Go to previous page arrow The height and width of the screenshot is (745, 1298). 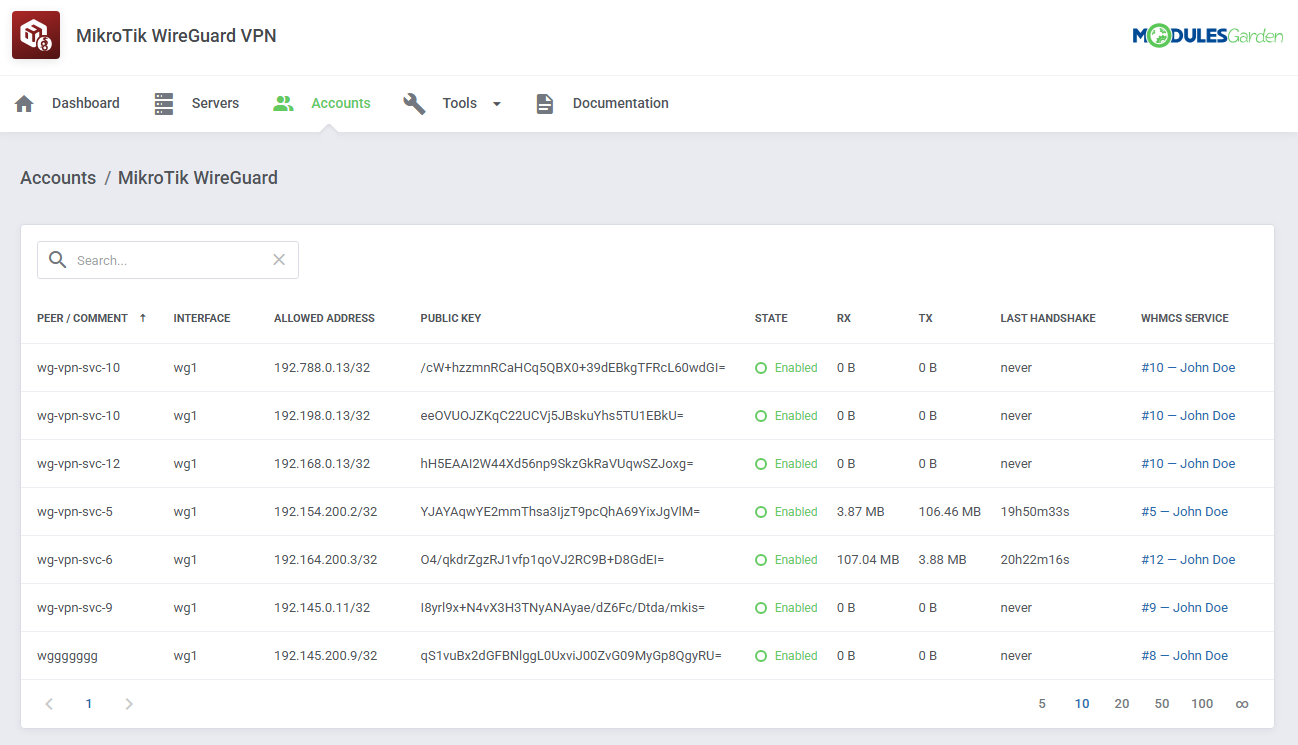pyautogui.click(x=49, y=704)
